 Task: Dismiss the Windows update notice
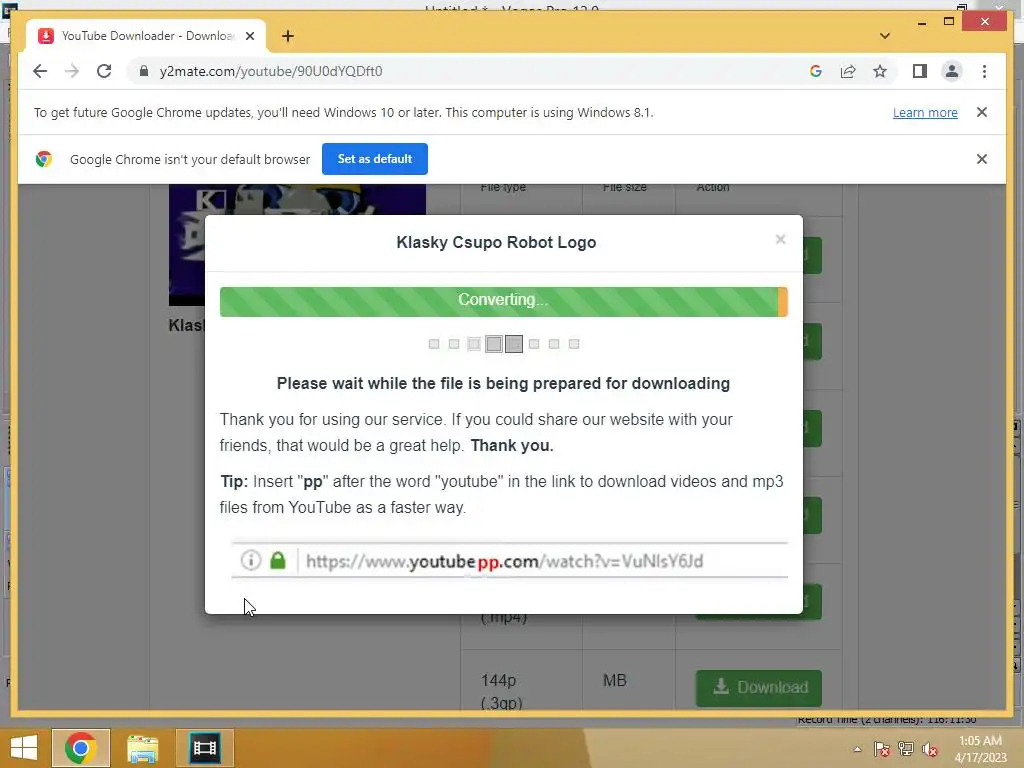[x=982, y=112]
